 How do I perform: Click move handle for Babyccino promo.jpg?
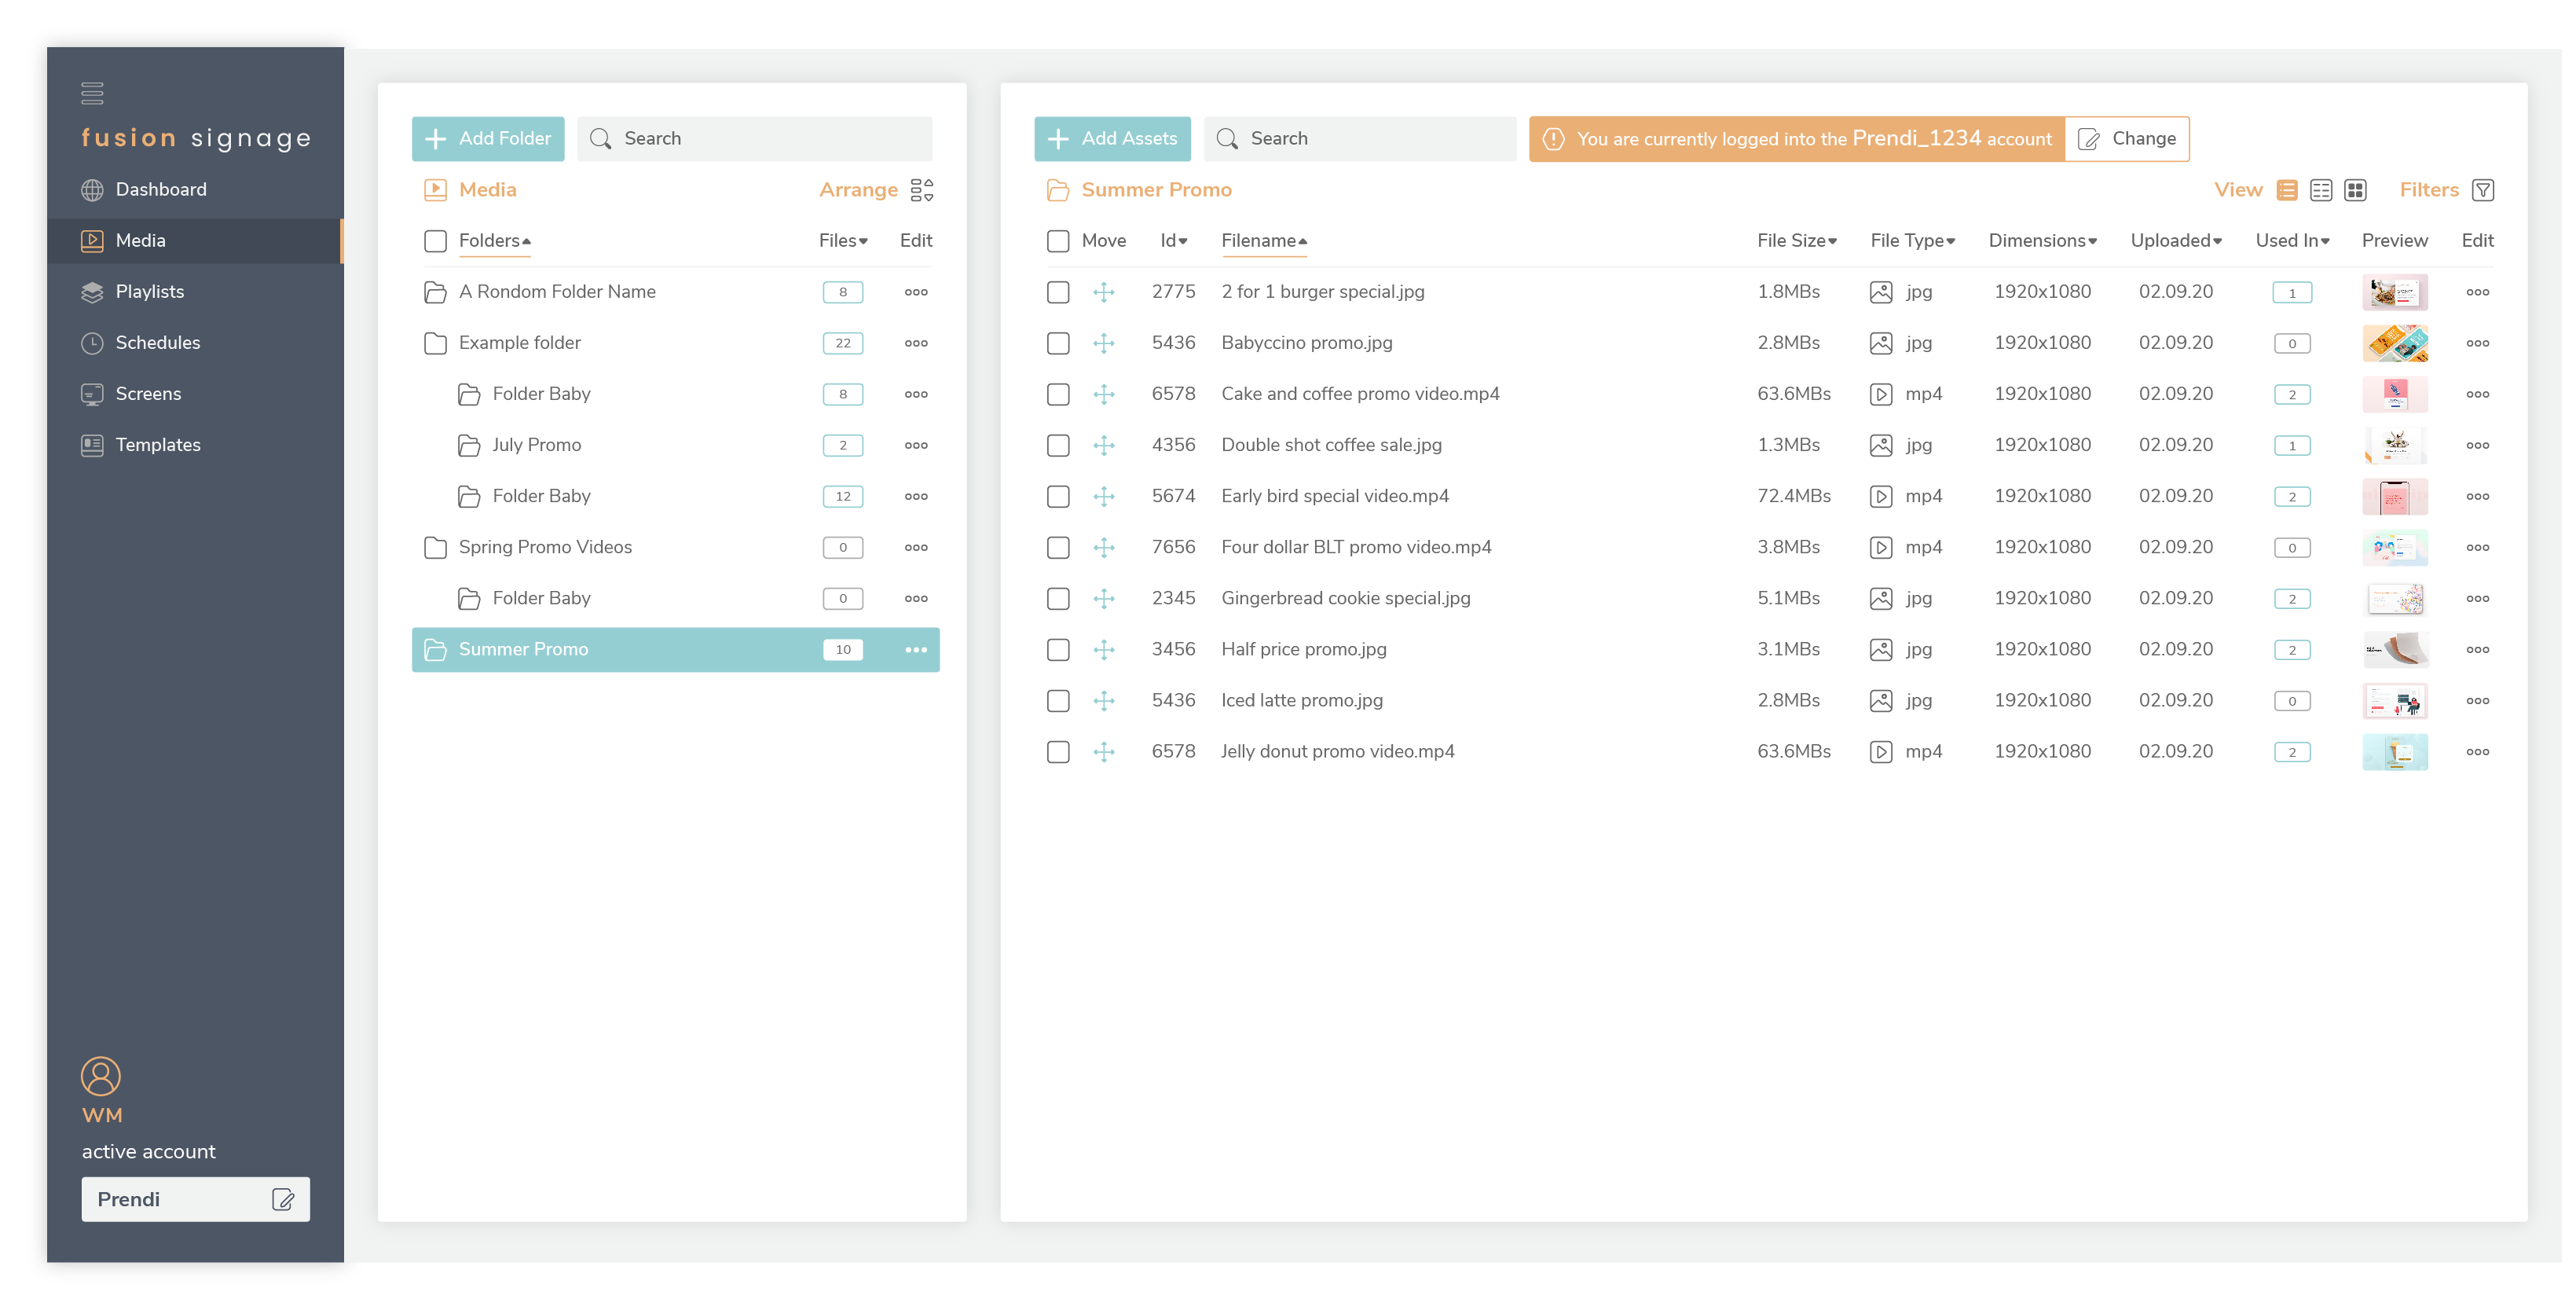1103,343
